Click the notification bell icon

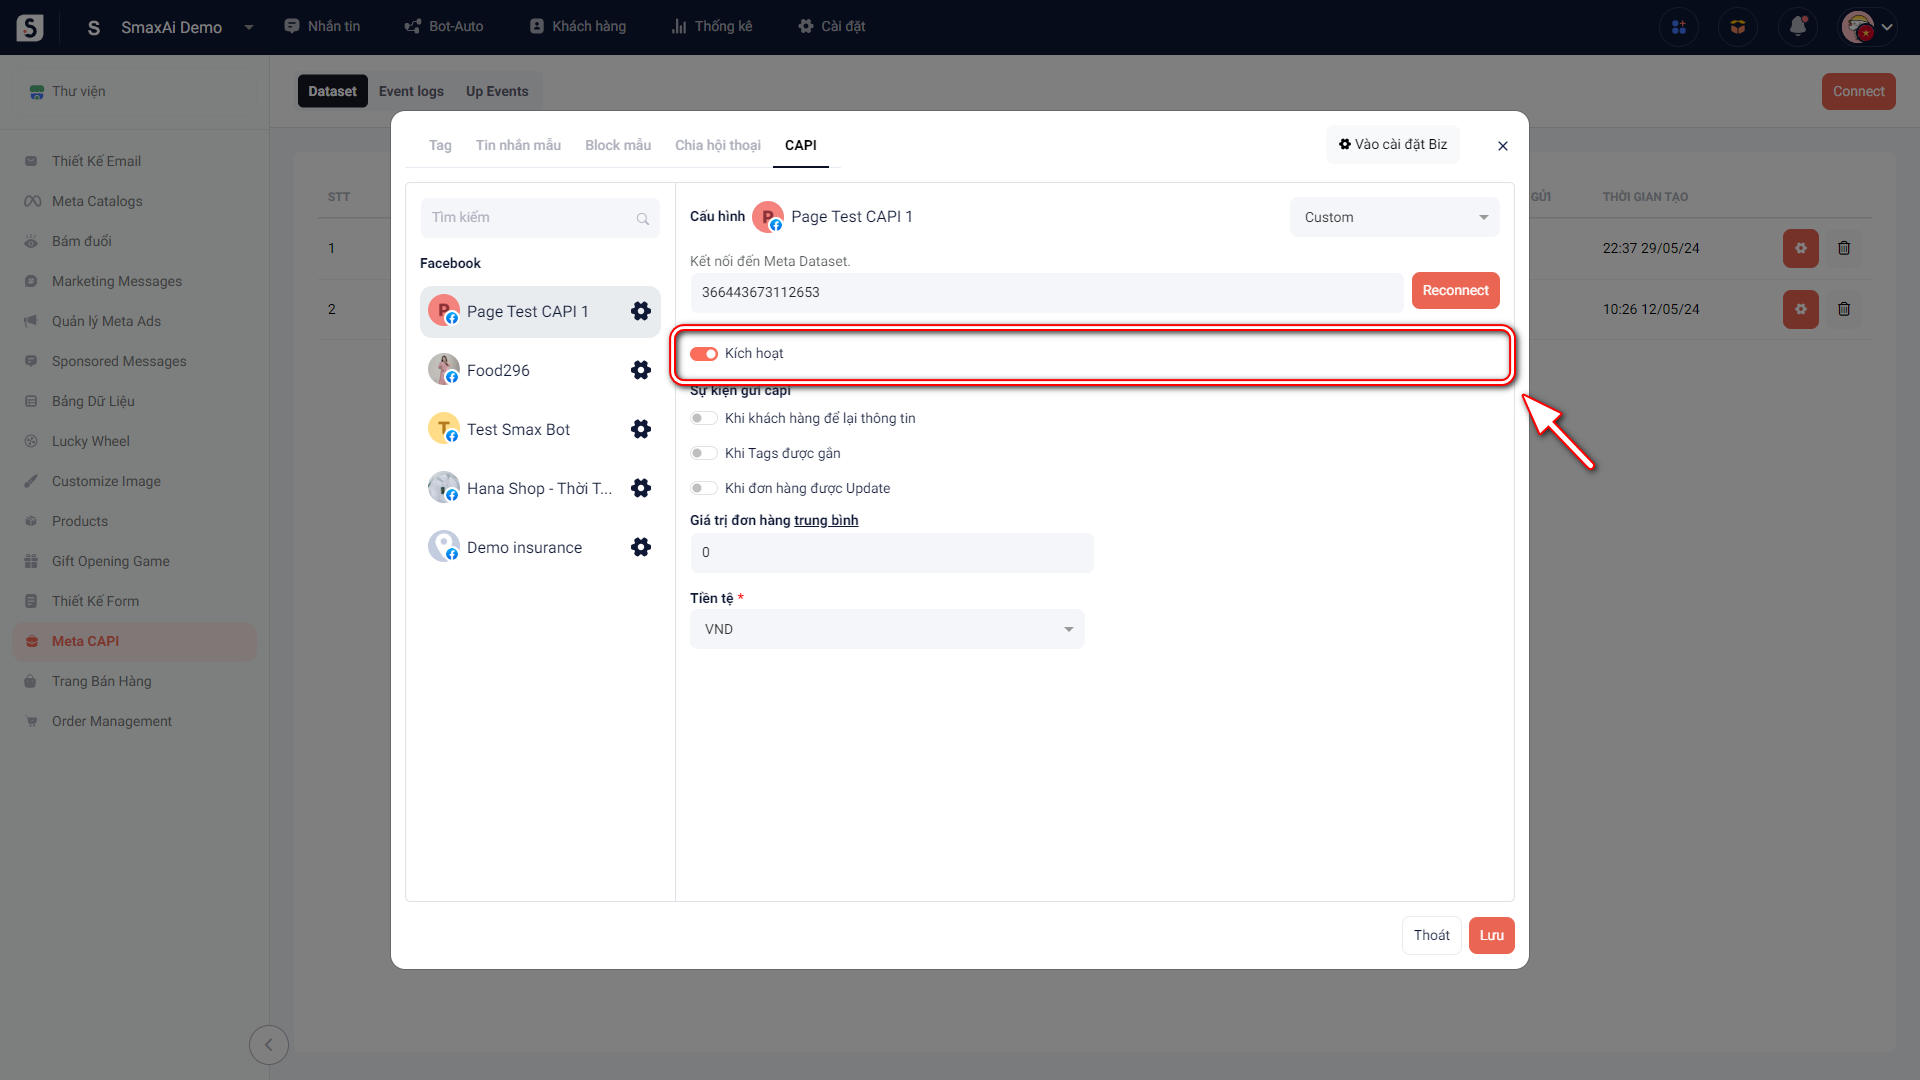[x=1797, y=27]
